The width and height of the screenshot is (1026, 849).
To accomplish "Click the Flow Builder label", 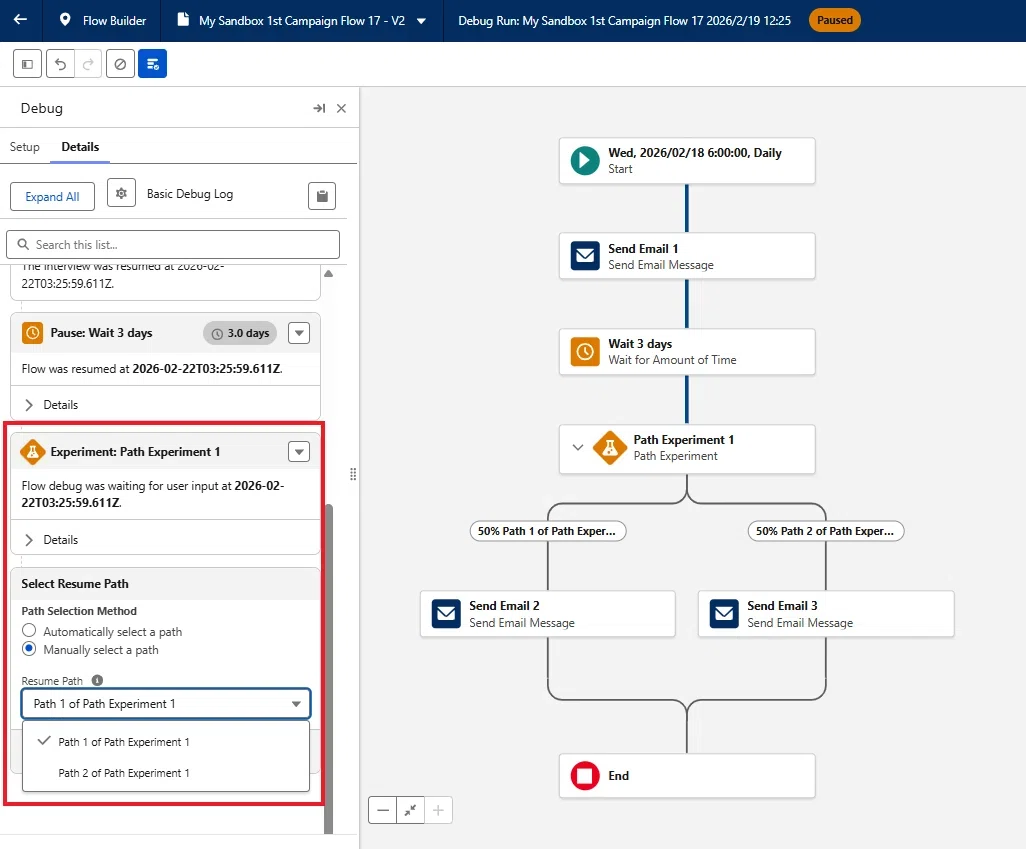I will click(x=115, y=20).
